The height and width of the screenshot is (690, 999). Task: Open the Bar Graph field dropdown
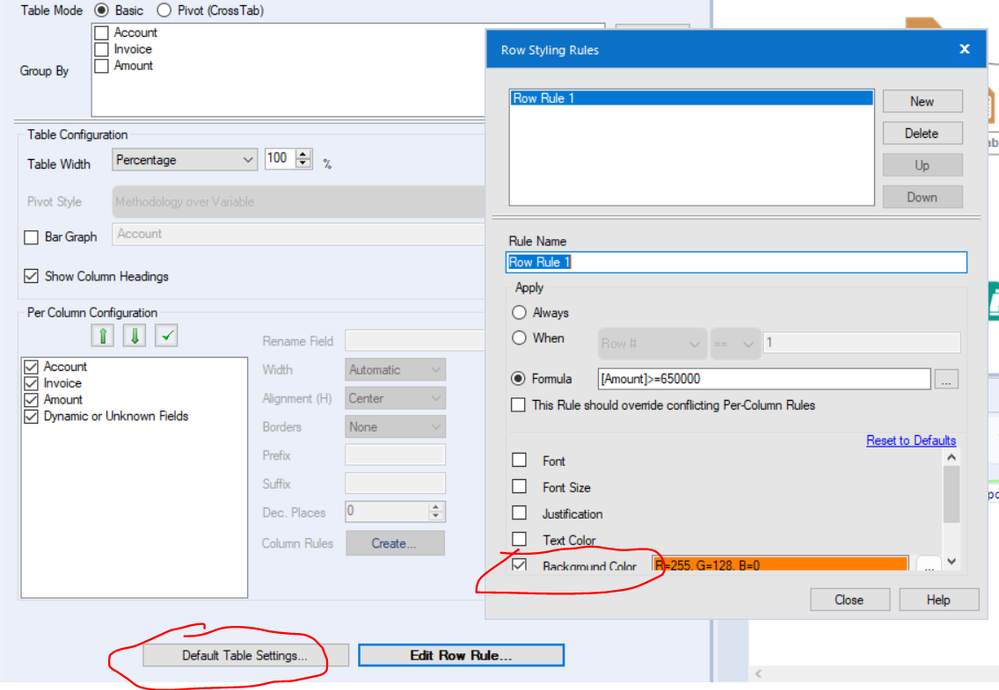(x=298, y=234)
